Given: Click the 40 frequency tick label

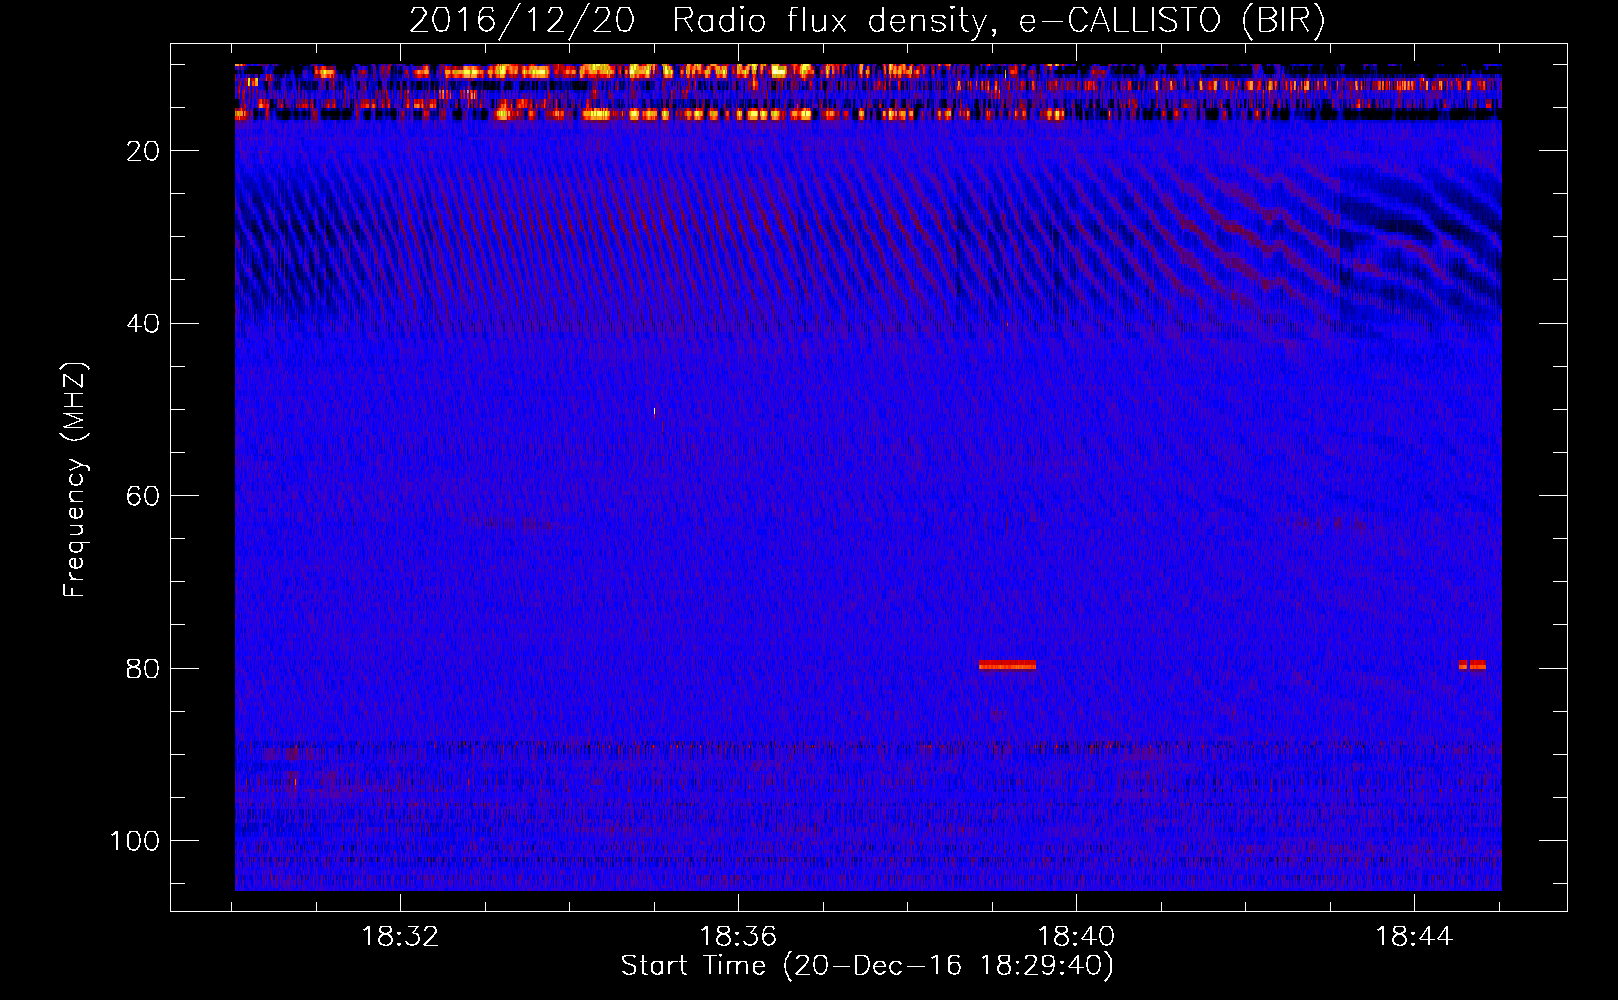Looking at the screenshot, I should tap(143, 324).
